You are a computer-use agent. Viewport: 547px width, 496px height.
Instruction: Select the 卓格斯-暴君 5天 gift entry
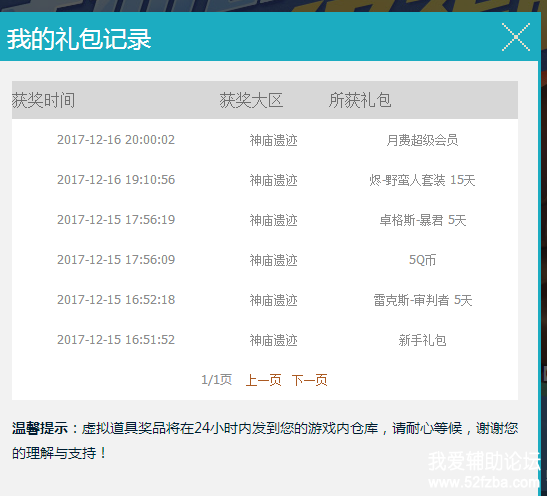(422, 220)
